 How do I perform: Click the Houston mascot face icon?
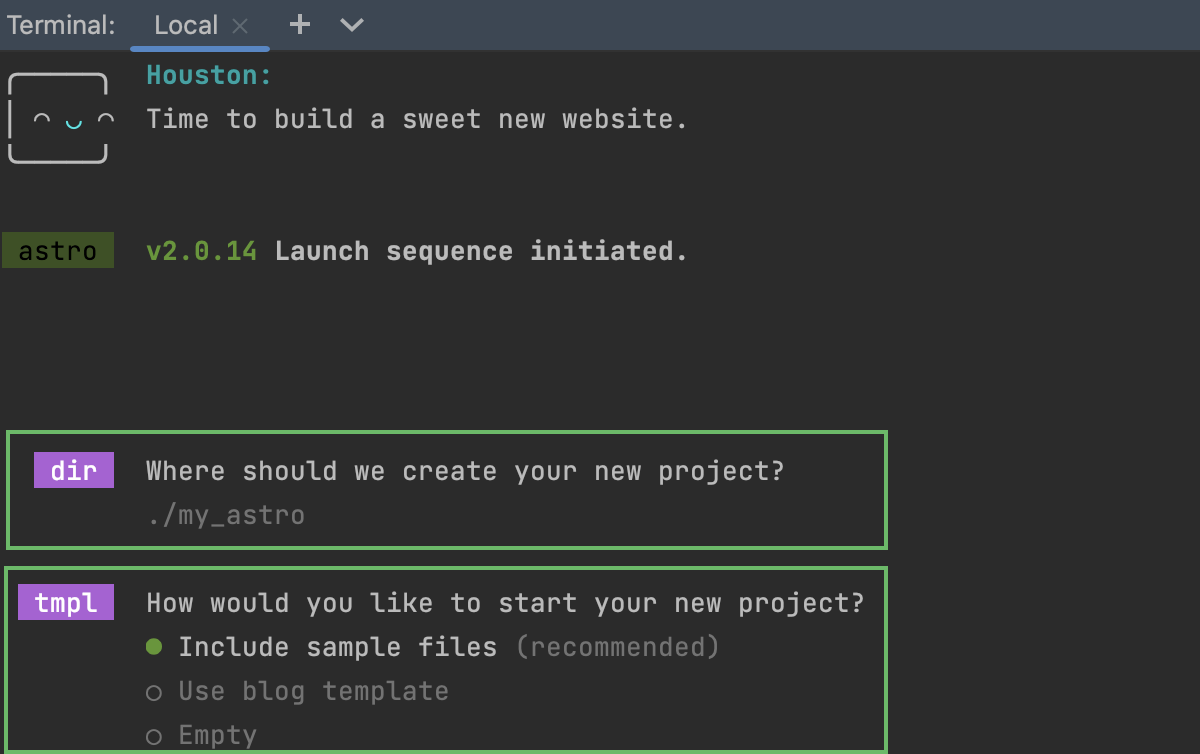coord(58,118)
